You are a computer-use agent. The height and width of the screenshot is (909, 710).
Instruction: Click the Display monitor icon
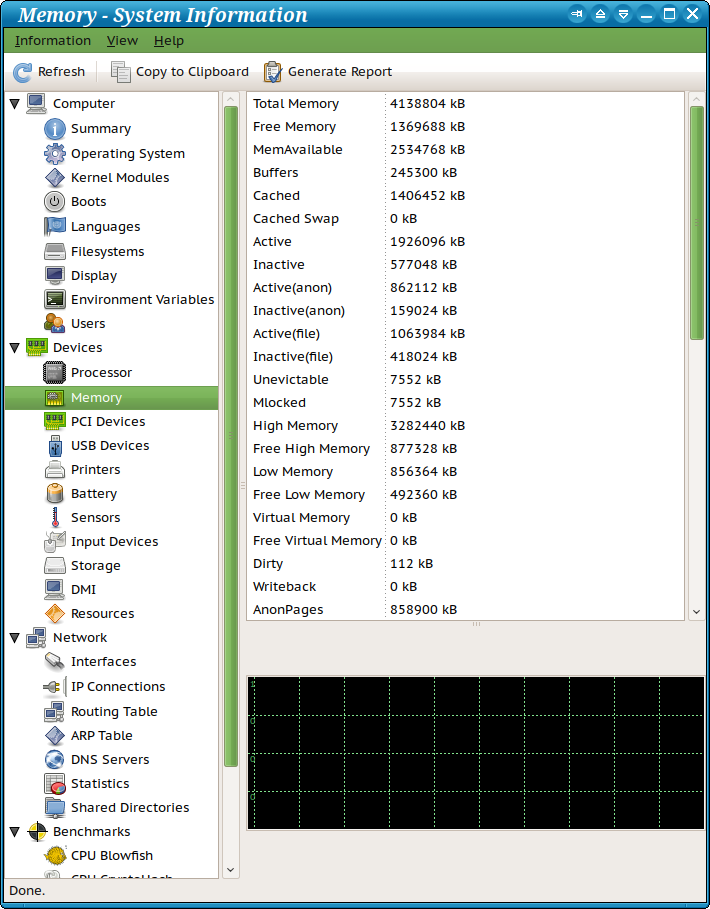(54, 275)
